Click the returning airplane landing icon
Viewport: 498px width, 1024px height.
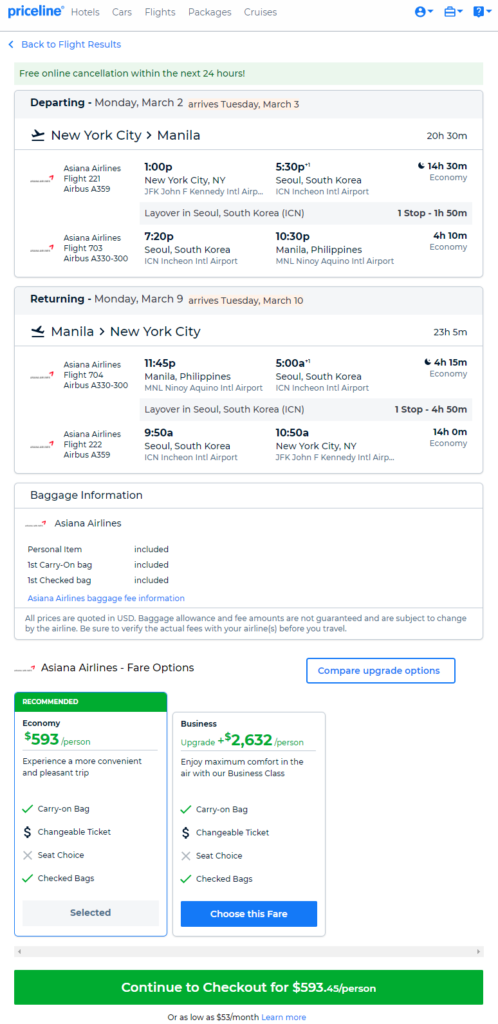[x=38, y=332]
